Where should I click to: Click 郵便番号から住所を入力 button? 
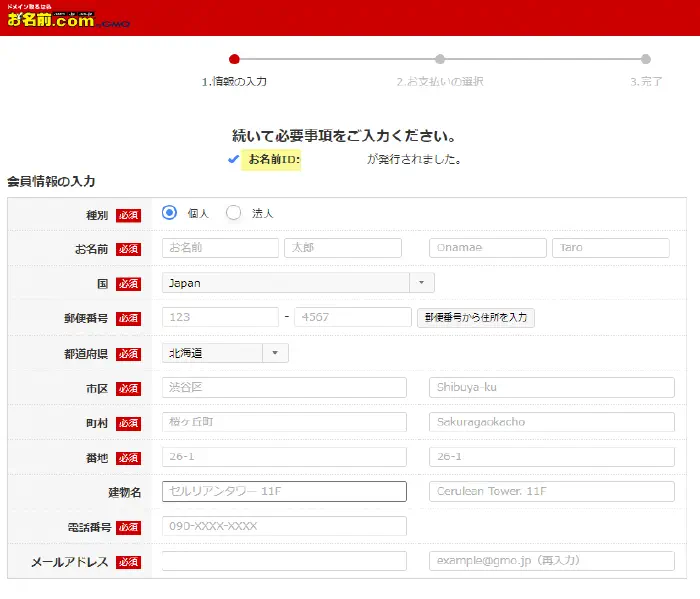476,318
